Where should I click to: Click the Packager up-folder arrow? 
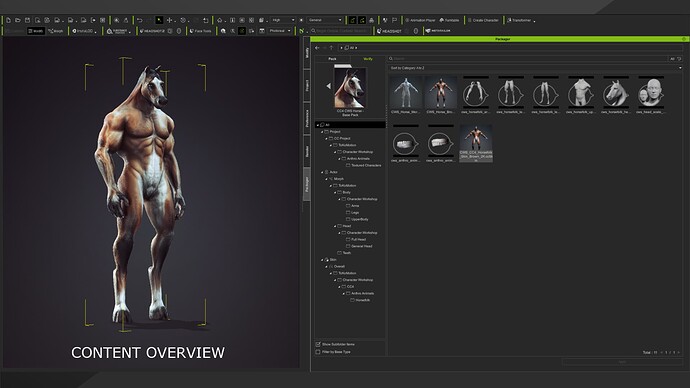point(331,48)
